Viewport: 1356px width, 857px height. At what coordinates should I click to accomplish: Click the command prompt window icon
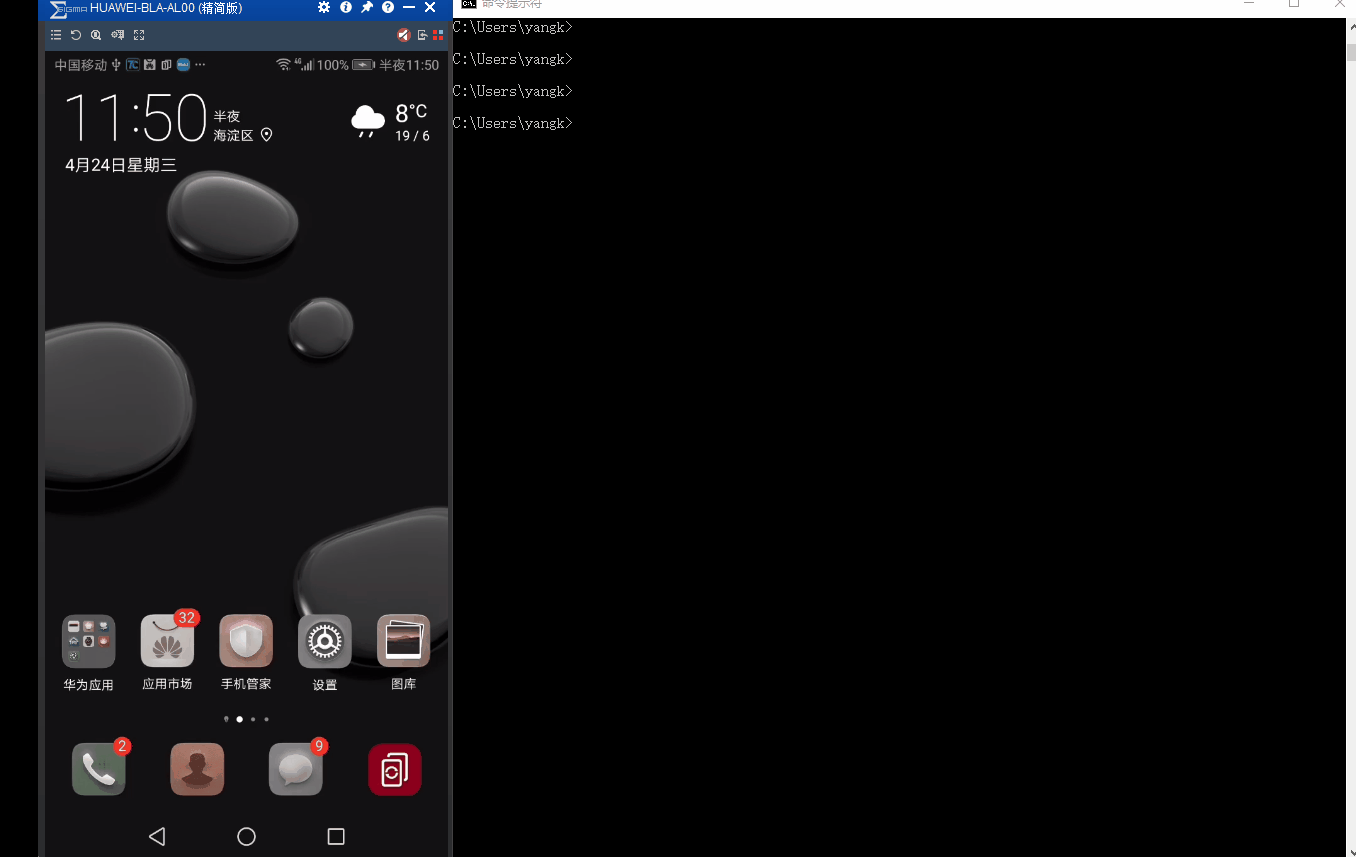[468, 4]
